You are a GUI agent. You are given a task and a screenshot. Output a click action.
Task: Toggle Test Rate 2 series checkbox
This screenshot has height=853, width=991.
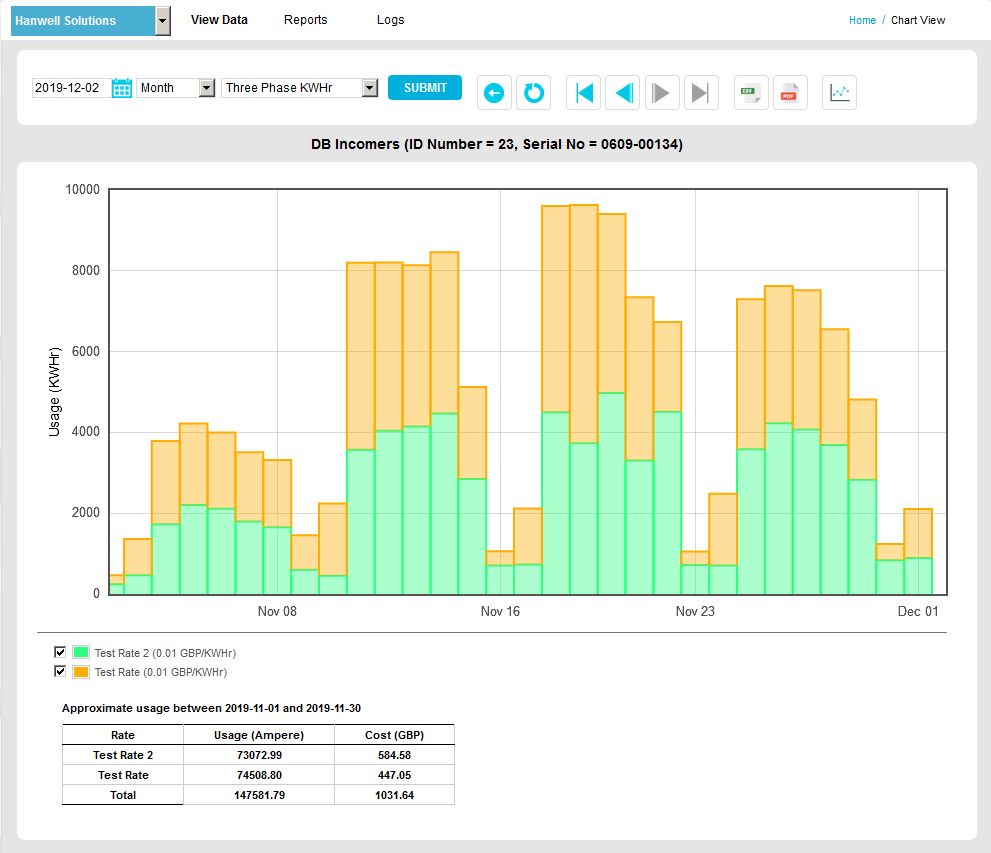[x=60, y=652]
